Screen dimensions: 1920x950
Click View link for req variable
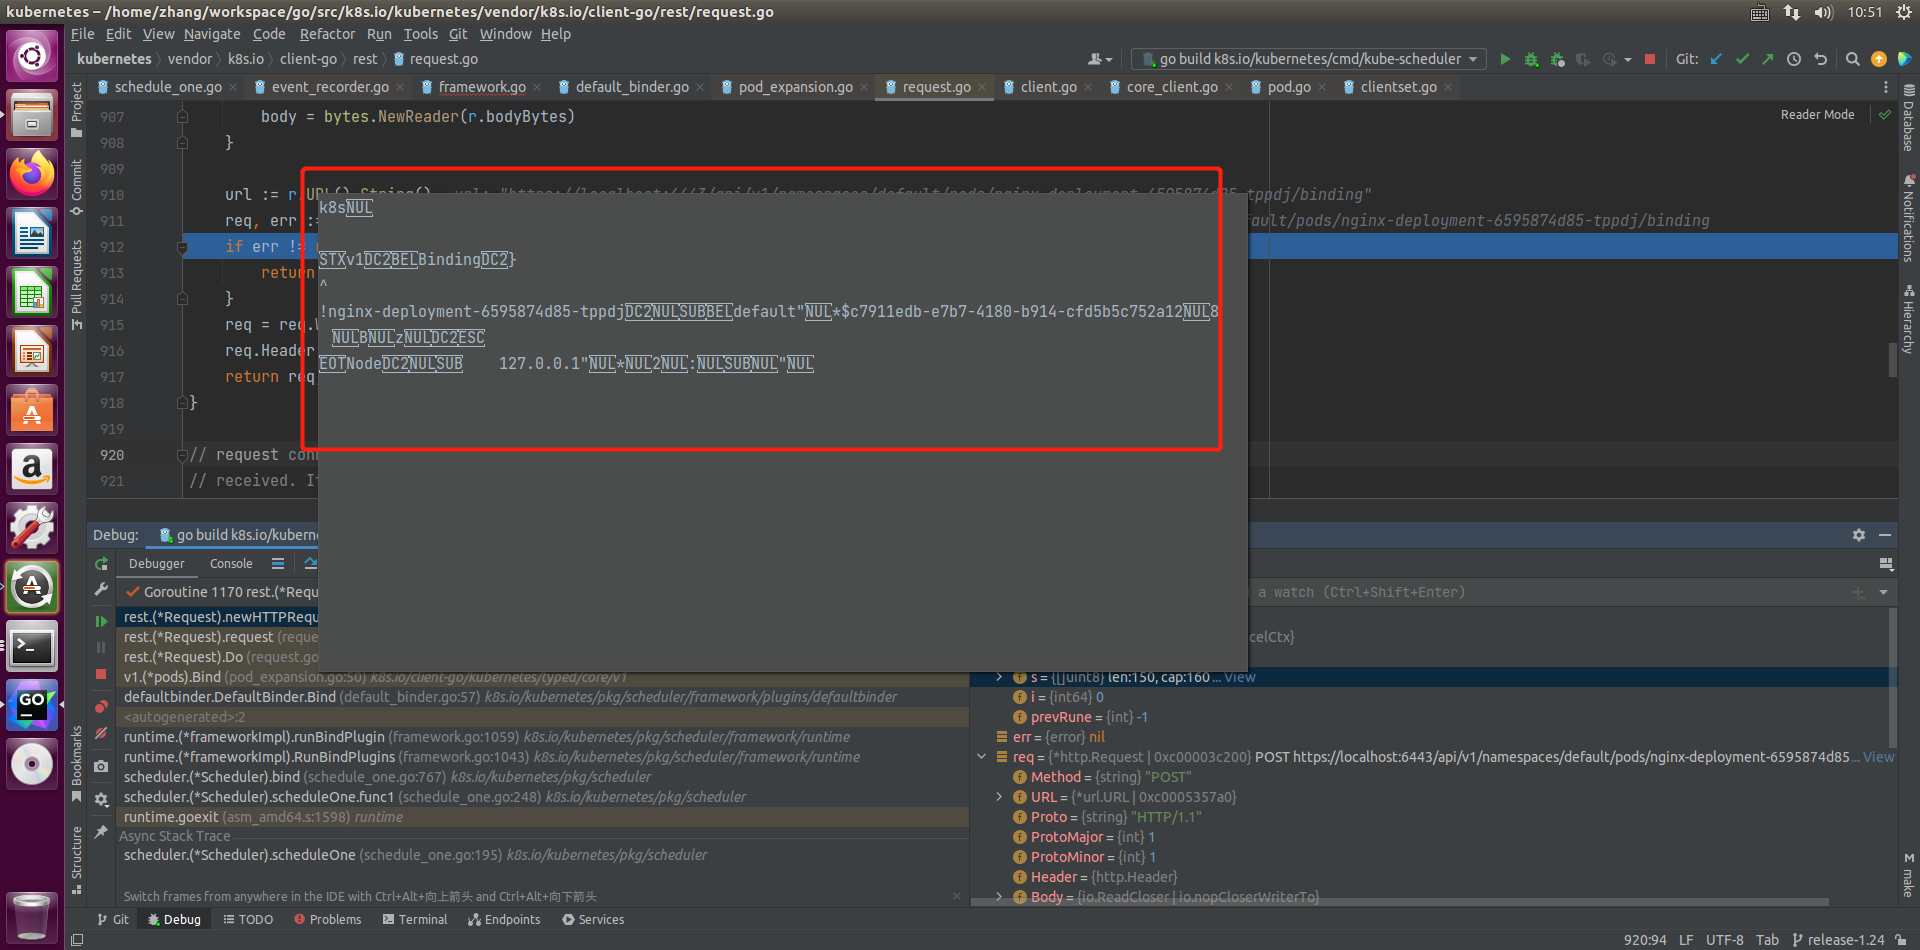click(x=1878, y=757)
